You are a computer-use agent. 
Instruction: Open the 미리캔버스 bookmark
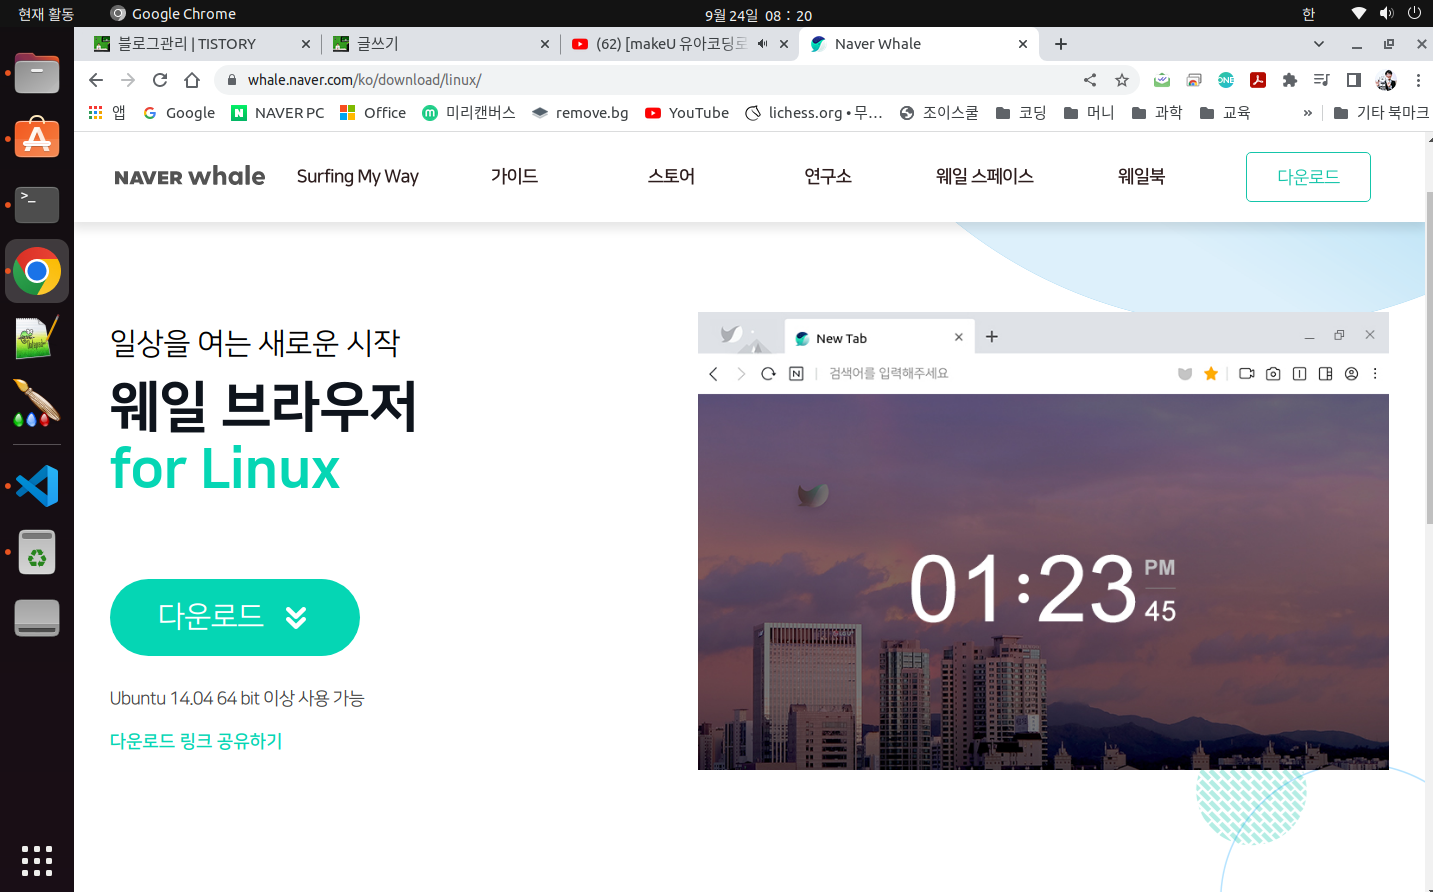coord(469,113)
